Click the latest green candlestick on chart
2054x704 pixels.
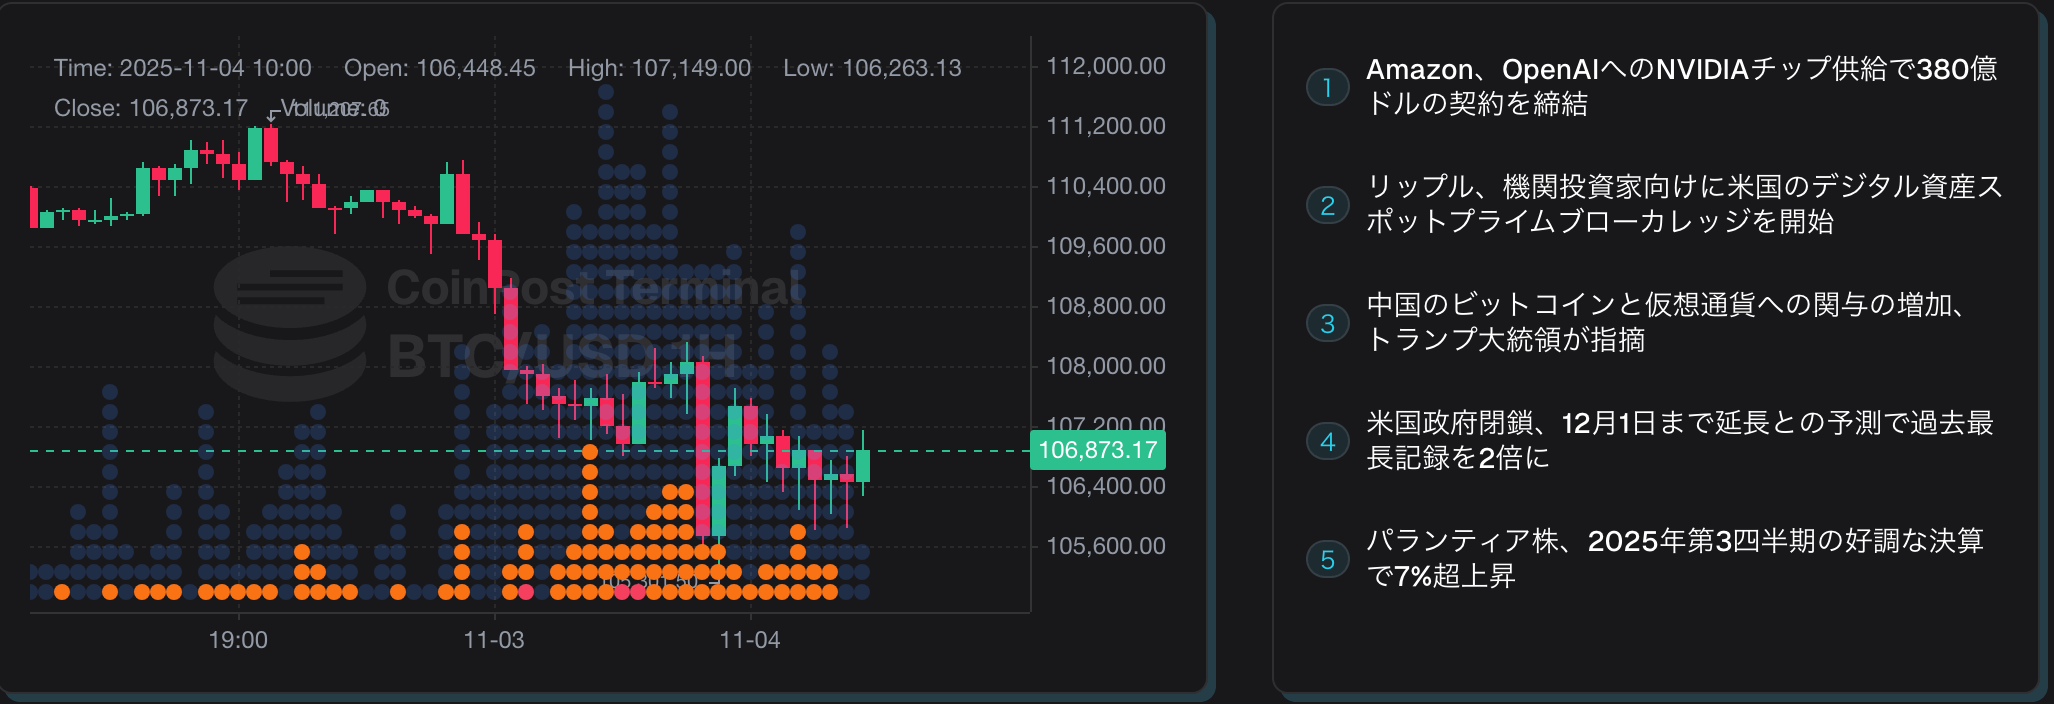pos(862,466)
